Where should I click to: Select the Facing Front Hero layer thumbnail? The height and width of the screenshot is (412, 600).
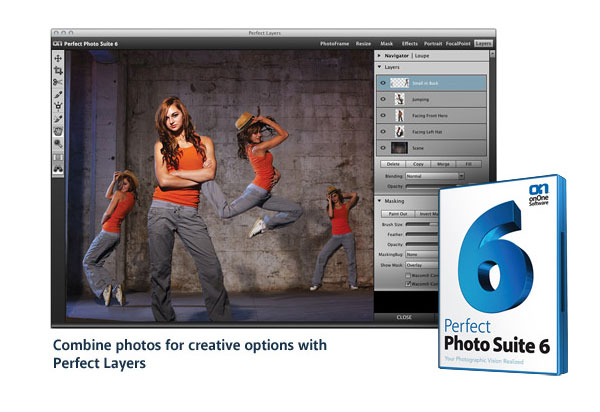coord(399,116)
